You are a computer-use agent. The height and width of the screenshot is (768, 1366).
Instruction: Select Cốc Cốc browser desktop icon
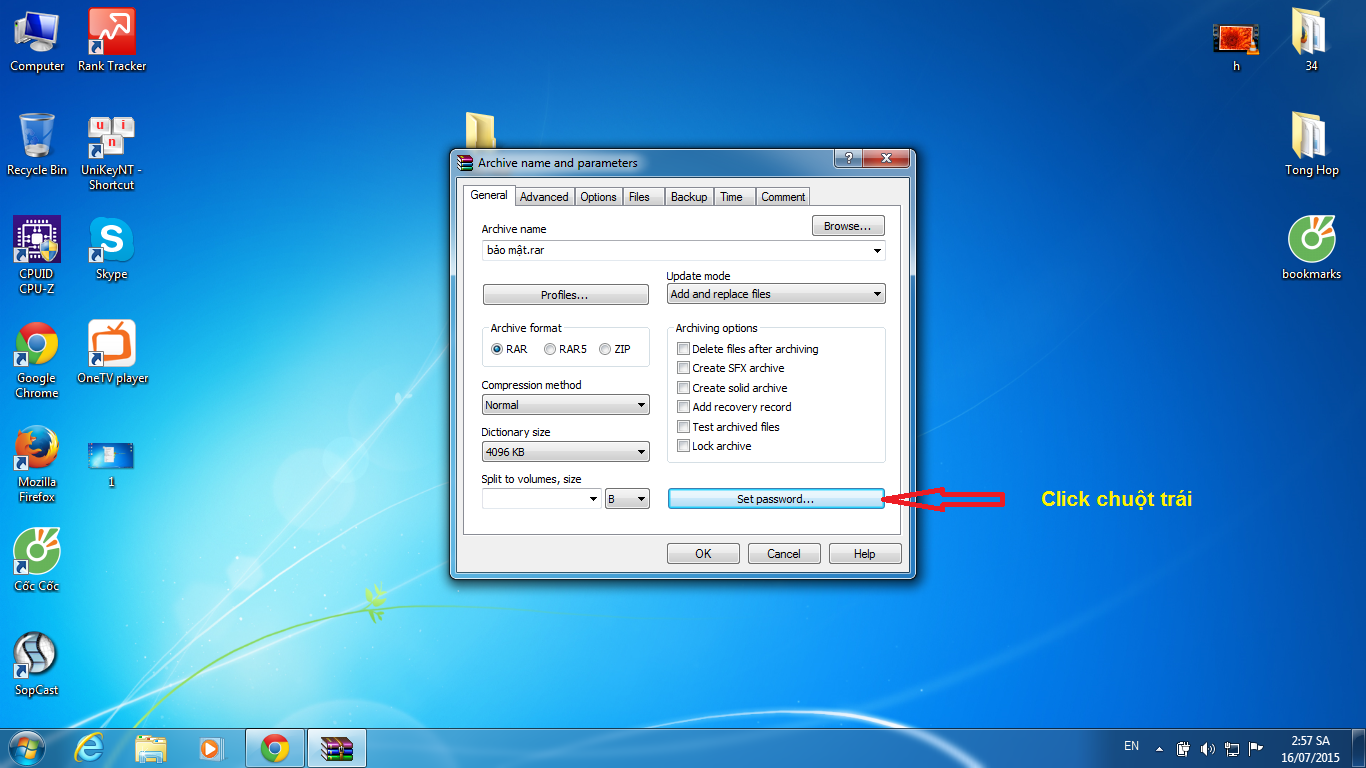coord(37,560)
